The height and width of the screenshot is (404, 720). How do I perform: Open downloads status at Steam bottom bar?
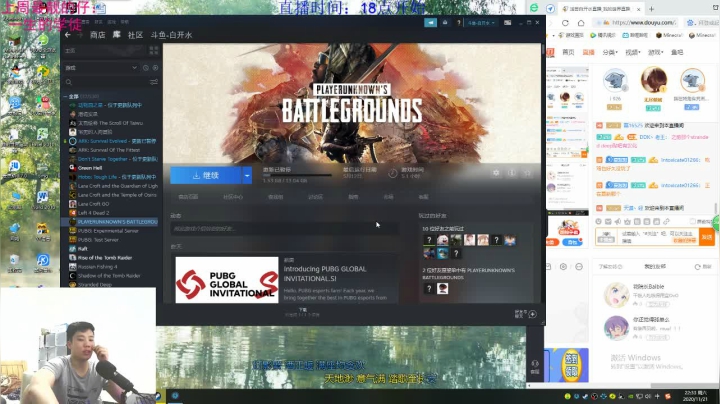tap(302, 312)
